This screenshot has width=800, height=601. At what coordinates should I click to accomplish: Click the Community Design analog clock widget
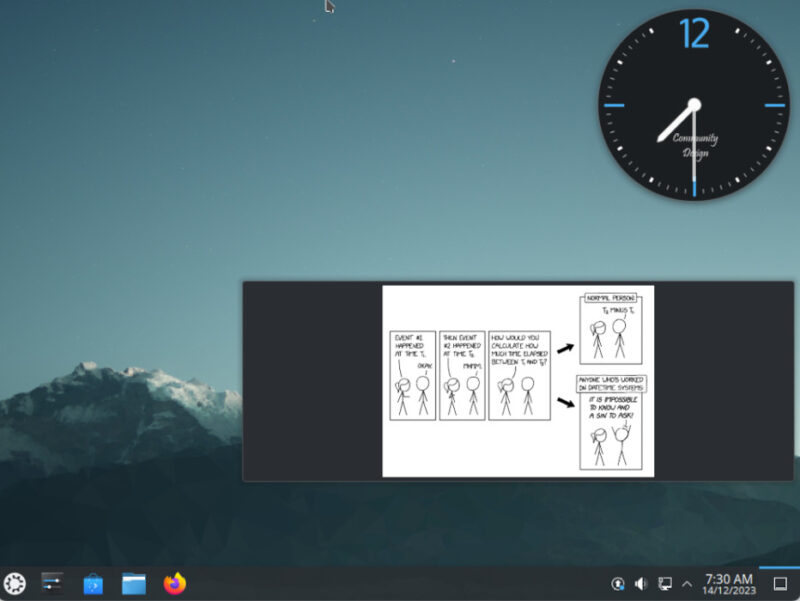click(693, 104)
